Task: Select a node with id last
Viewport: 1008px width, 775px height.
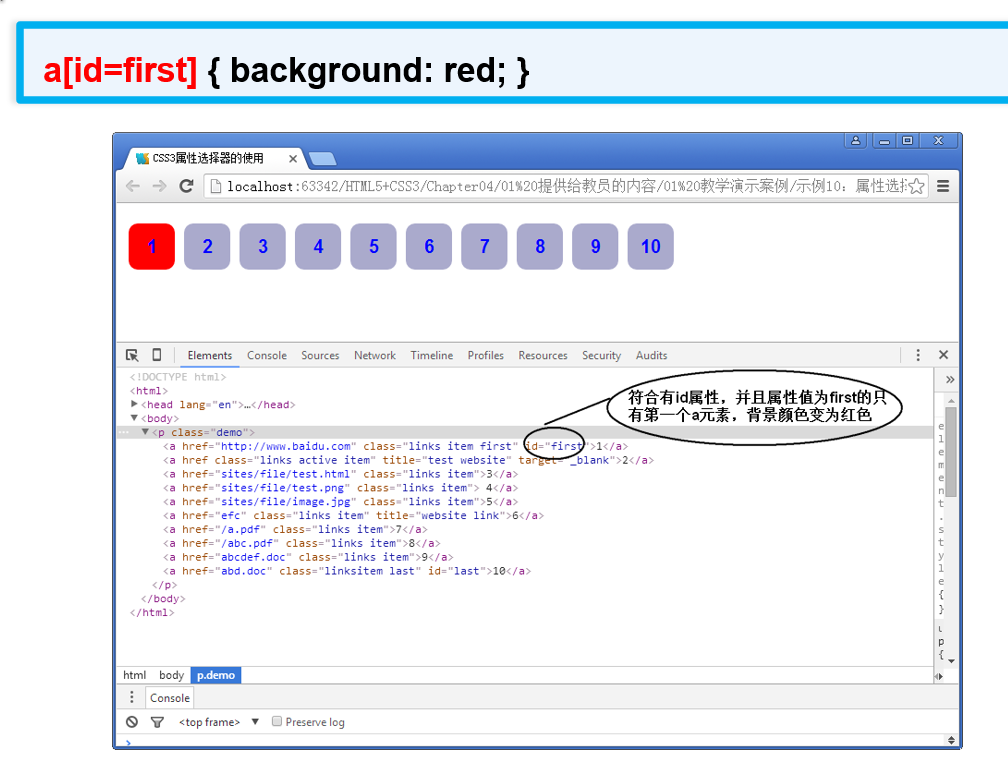Action: coord(347,571)
